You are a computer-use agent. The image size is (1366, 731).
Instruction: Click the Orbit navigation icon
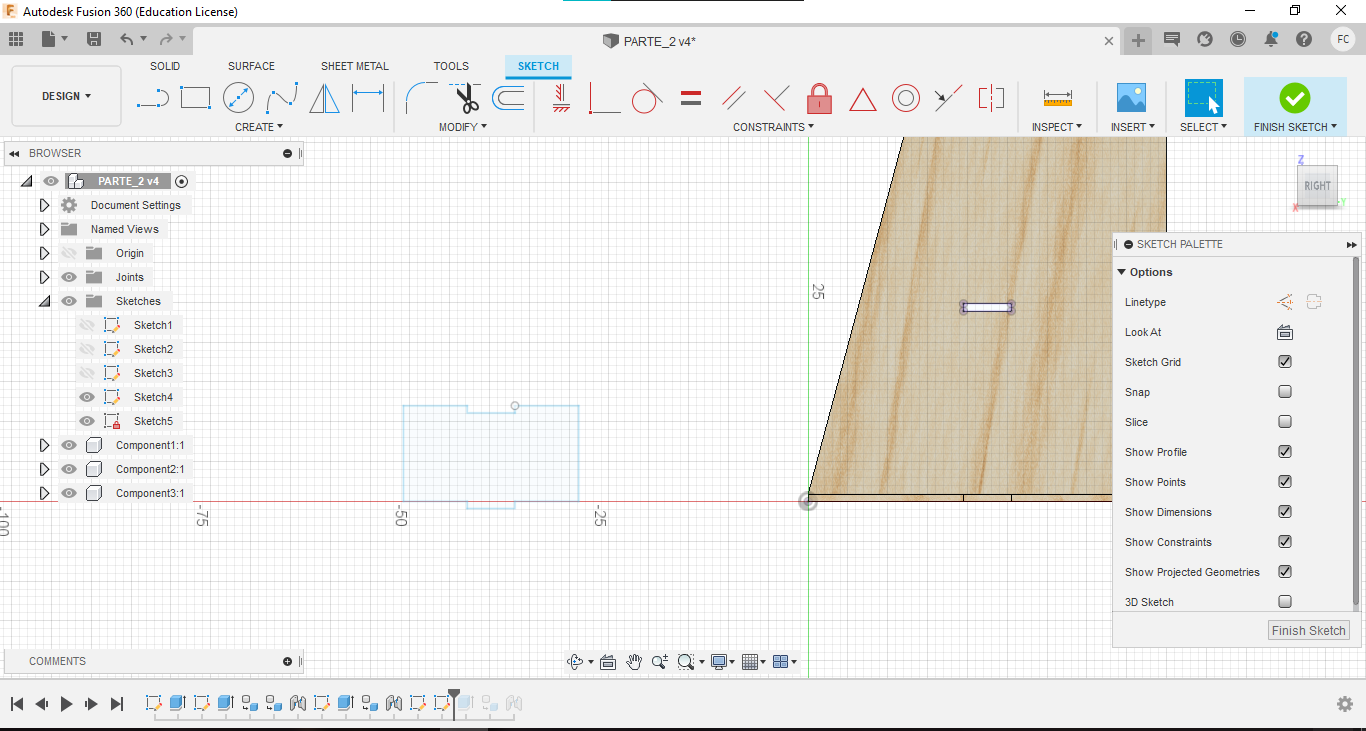coord(574,661)
